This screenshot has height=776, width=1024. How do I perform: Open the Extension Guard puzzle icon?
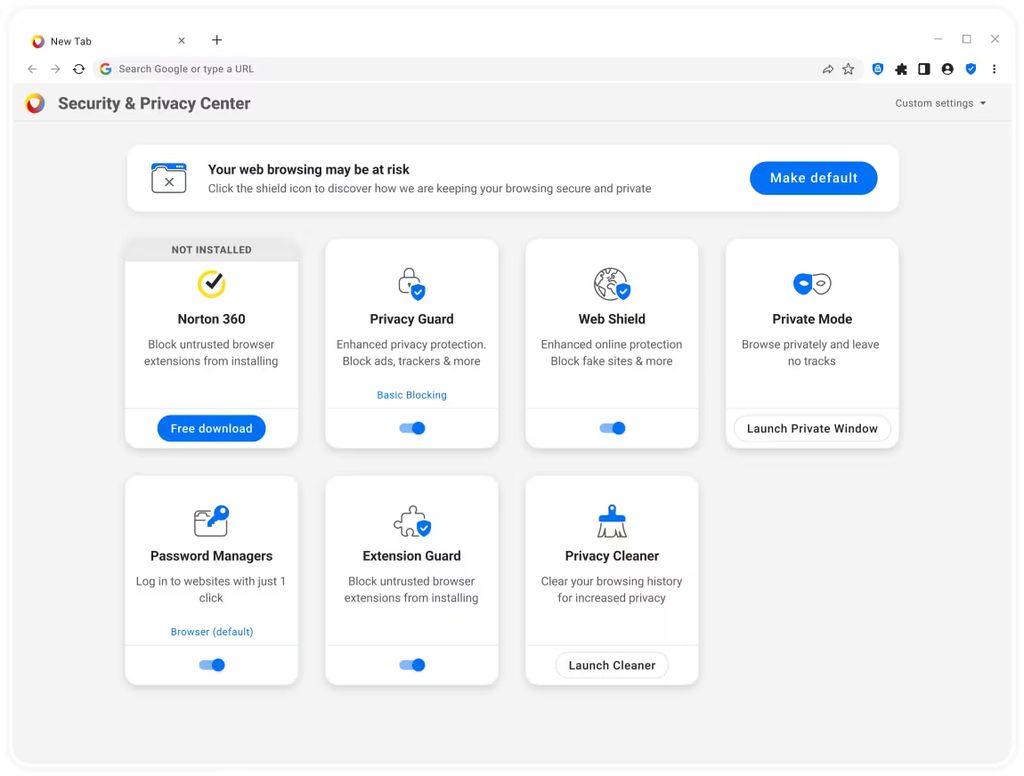click(411, 520)
